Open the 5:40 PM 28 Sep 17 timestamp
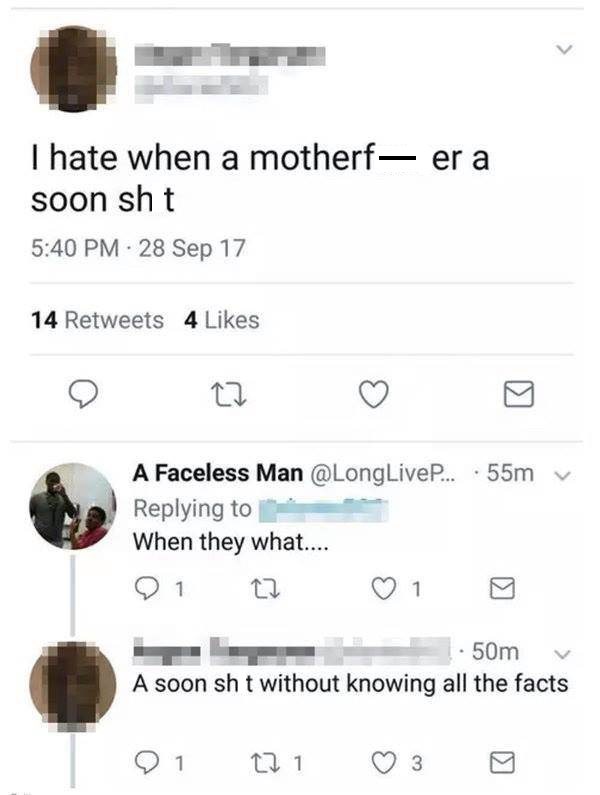 [x=138, y=248]
